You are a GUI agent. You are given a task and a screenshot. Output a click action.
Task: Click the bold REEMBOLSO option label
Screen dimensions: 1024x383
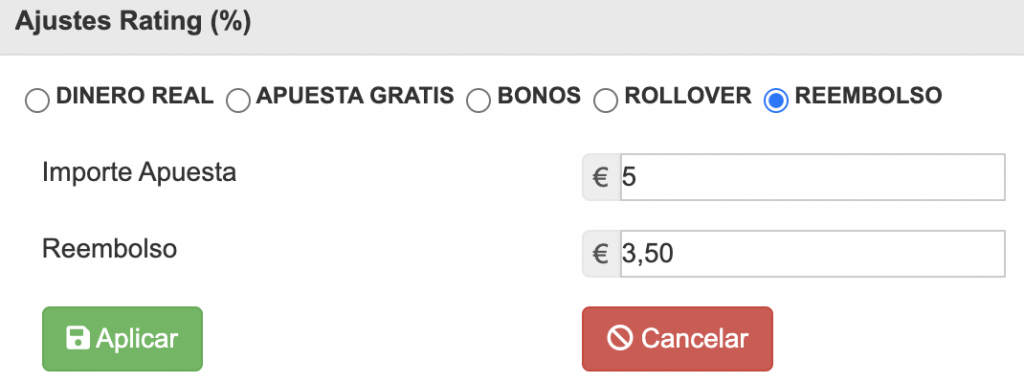pos(869,96)
